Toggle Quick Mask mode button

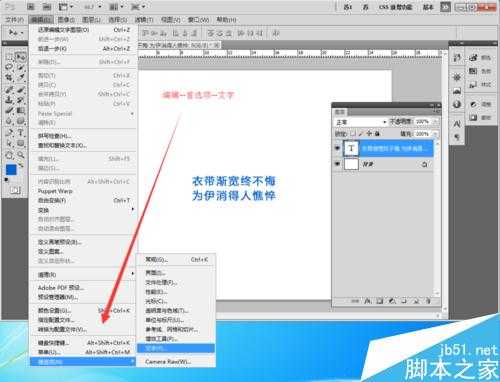[15, 190]
